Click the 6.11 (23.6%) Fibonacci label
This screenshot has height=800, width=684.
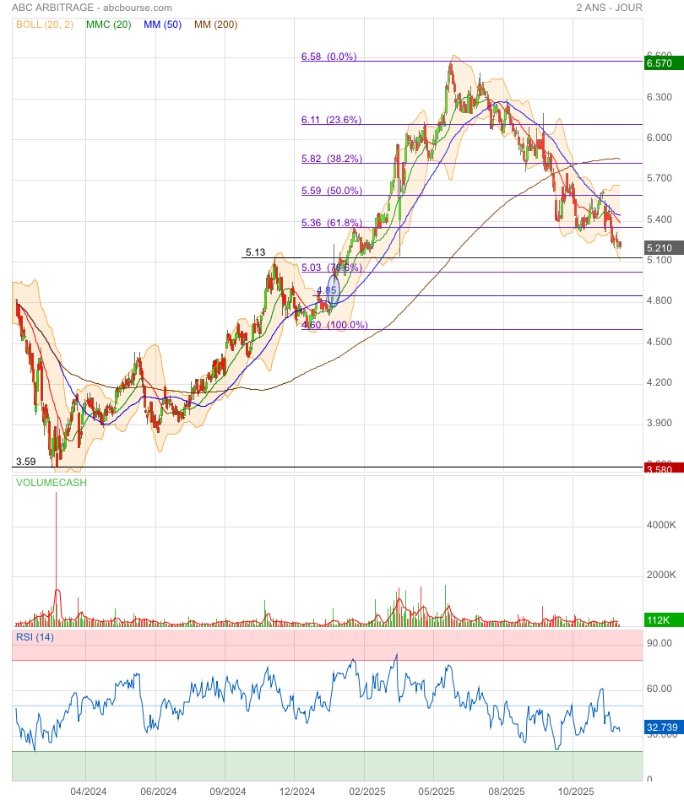click(331, 120)
